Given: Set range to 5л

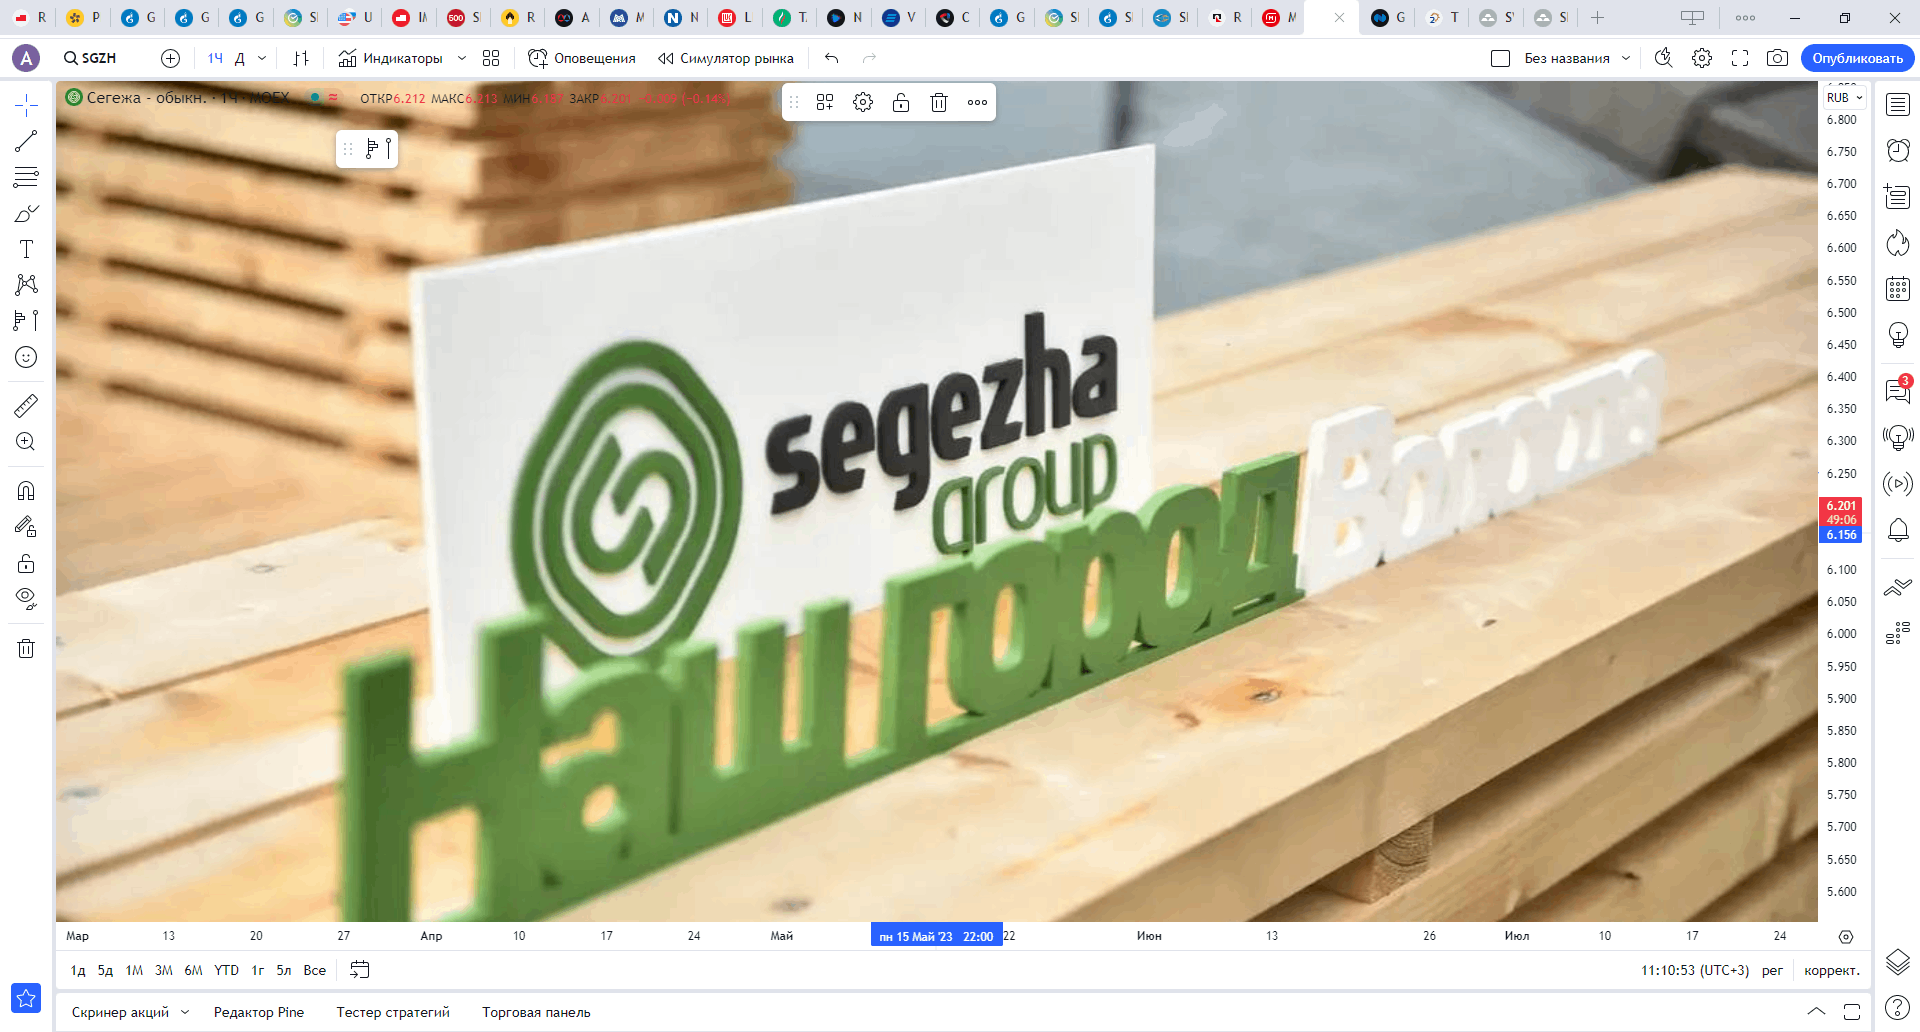Looking at the screenshot, I should pos(284,970).
